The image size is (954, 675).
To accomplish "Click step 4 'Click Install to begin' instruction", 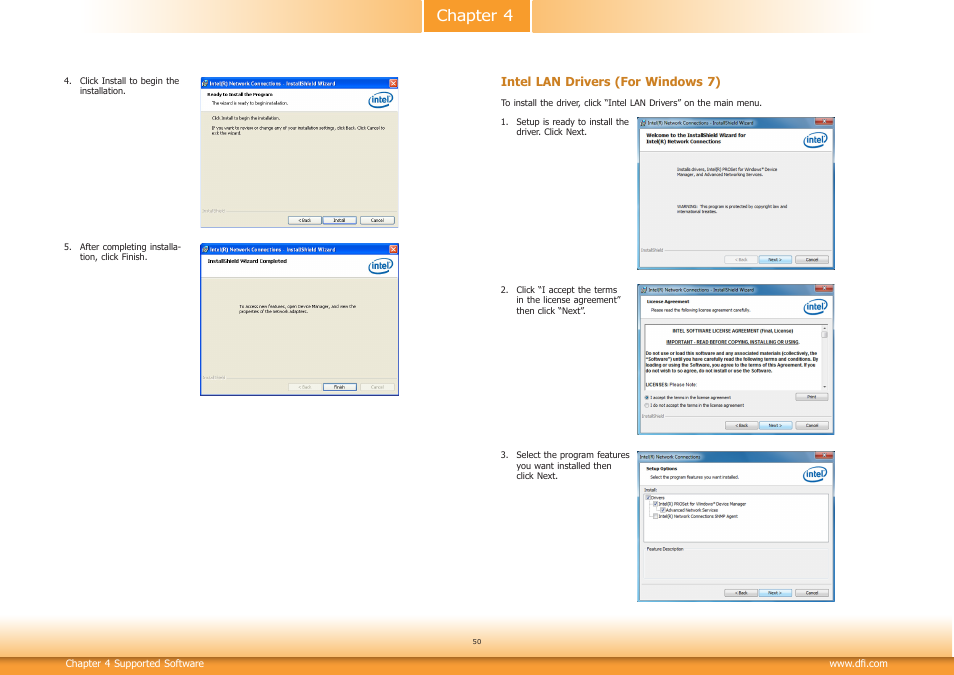I will point(129,86).
